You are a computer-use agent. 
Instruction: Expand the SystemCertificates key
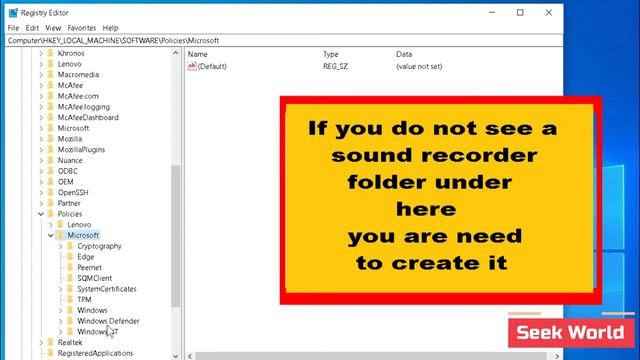point(60,289)
